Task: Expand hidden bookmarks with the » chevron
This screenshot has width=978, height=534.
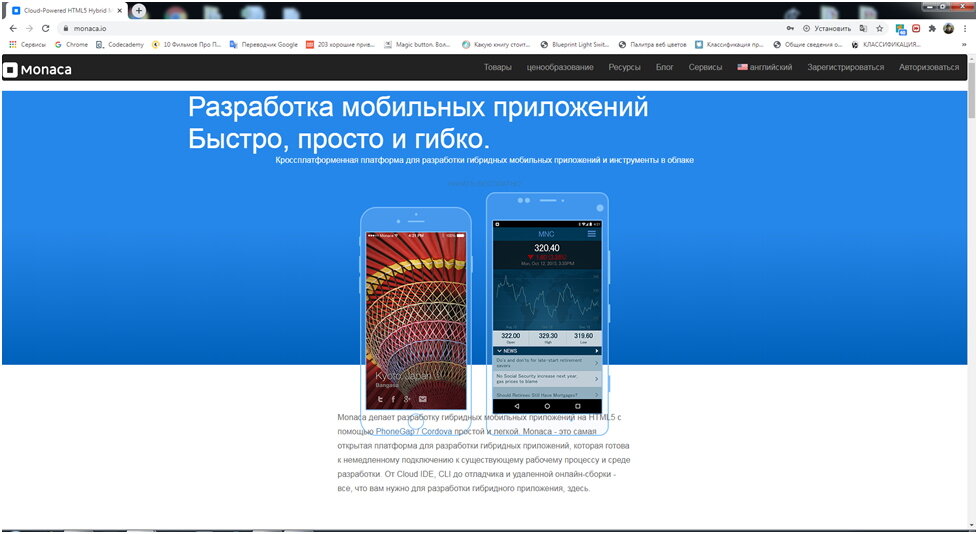Action: pos(964,45)
